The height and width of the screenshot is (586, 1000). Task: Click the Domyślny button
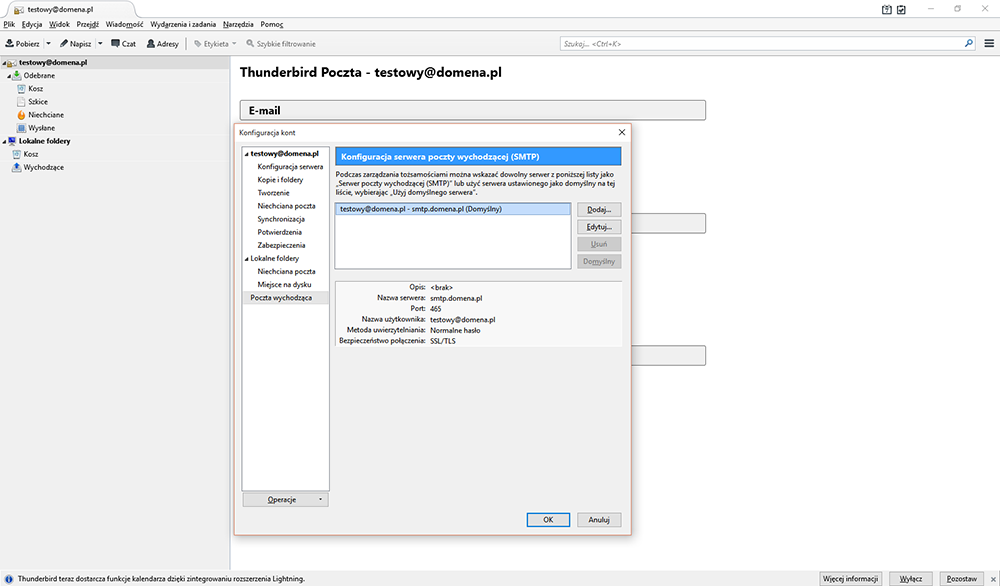[599, 261]
